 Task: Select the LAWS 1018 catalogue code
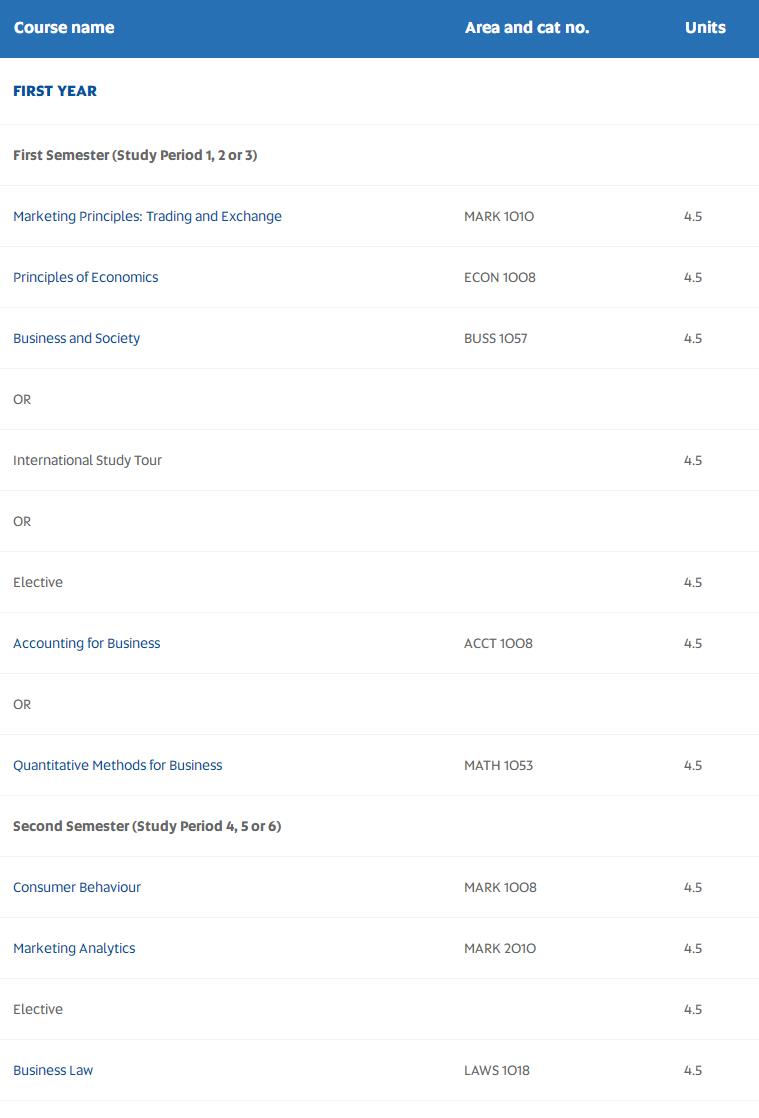click(497, 1070)
